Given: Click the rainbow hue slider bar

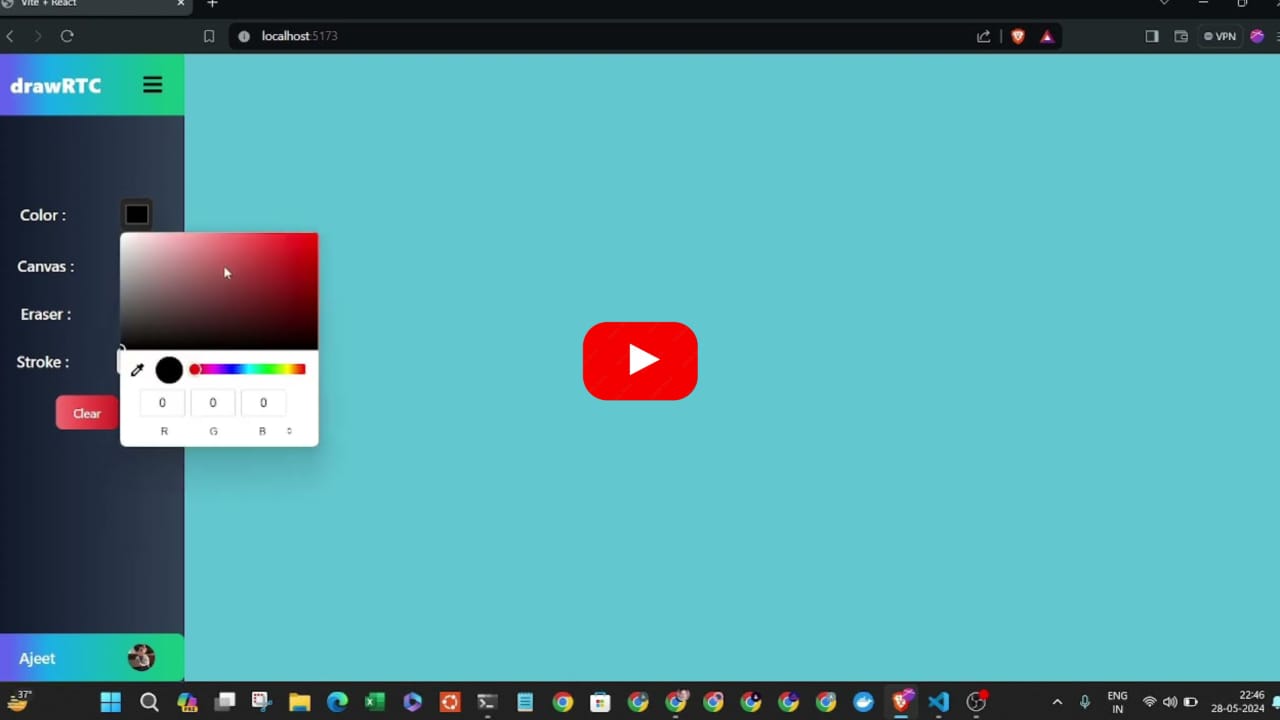Looking at the screenshot, I should click(x=248, y=369).
